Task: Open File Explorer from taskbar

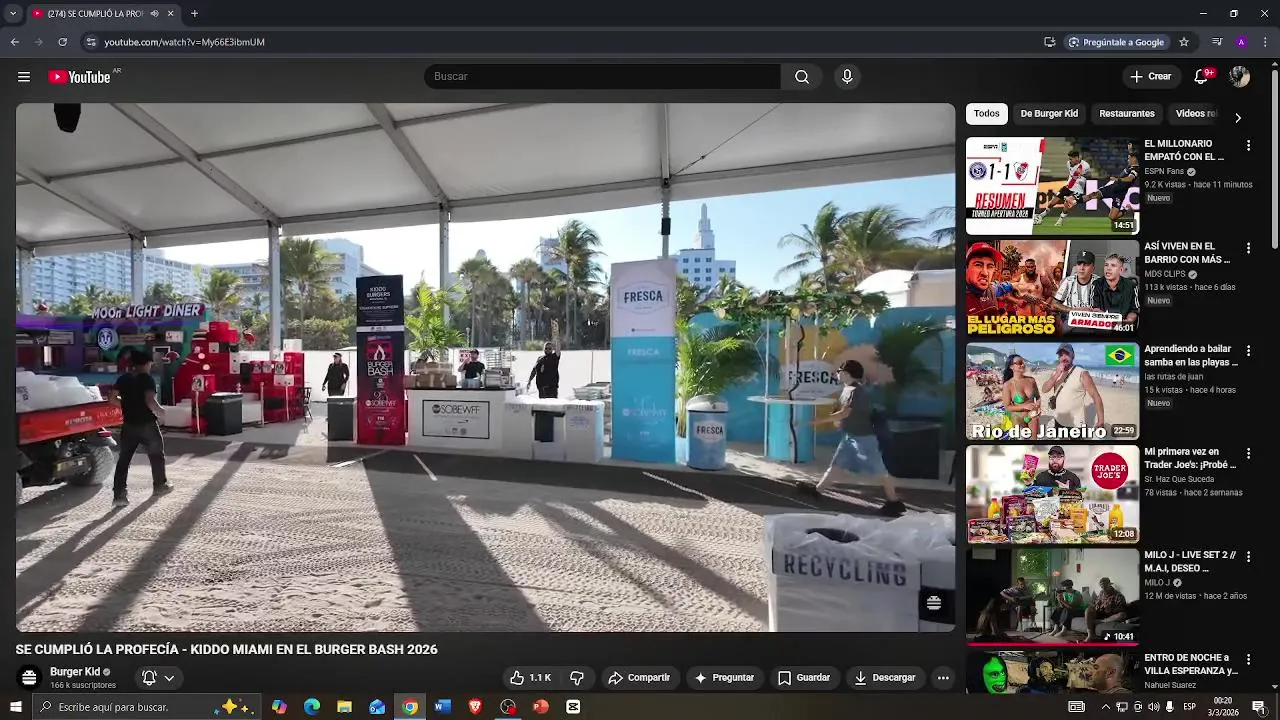Action: (x=344, y=707)
